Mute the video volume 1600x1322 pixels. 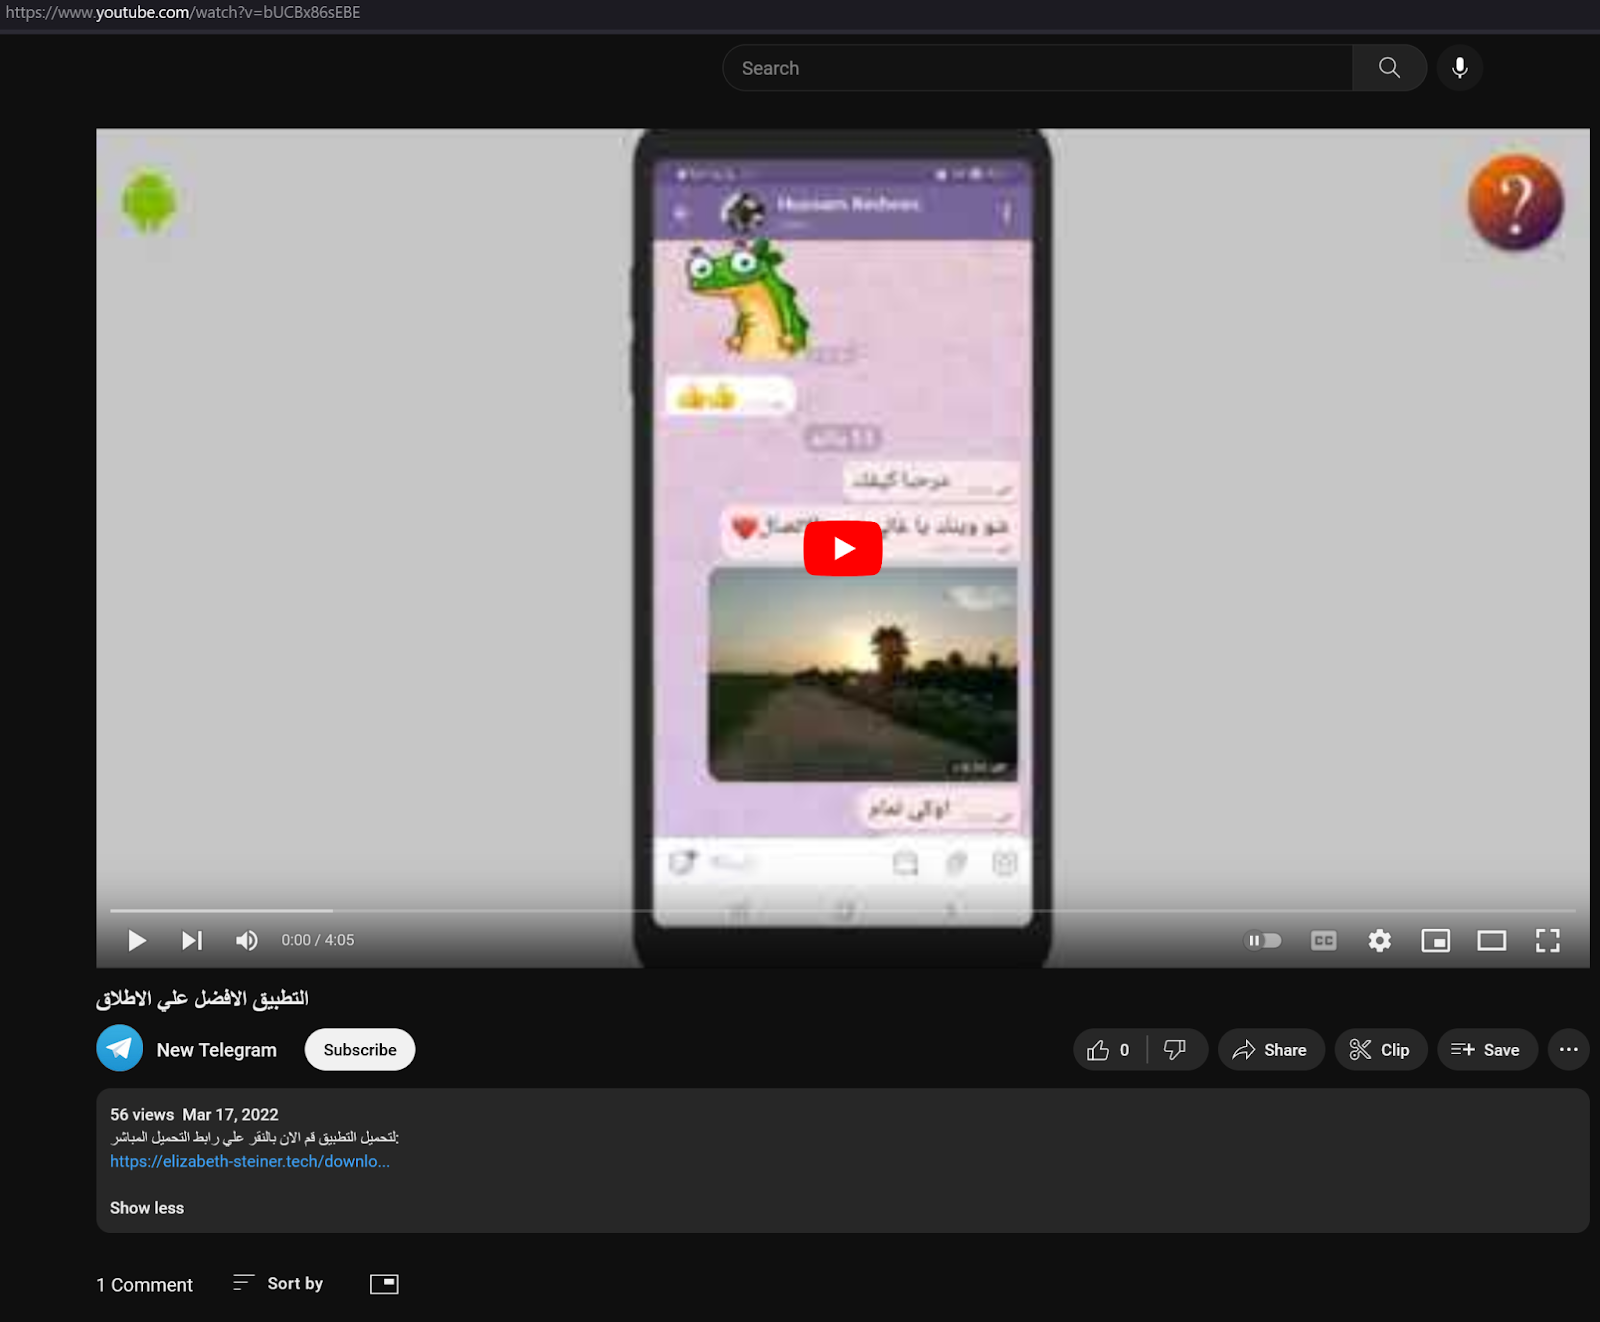coord(246,940)
